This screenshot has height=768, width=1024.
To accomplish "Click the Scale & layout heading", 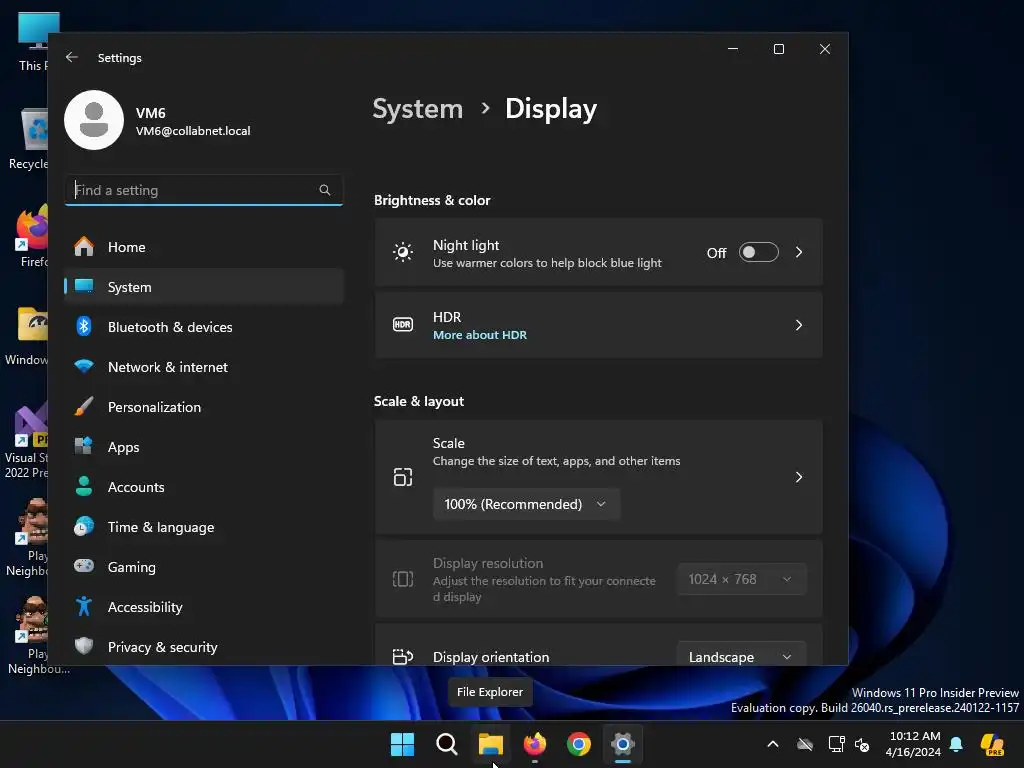I will (x=419, y=401).
